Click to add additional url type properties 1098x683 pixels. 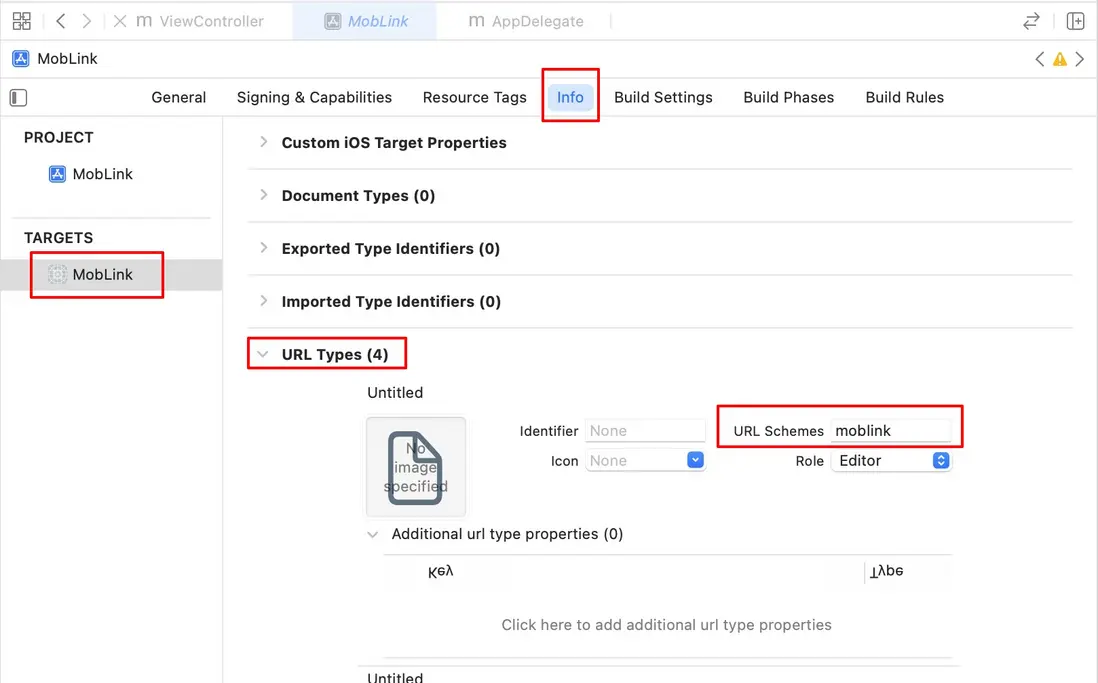pos(666,625)
